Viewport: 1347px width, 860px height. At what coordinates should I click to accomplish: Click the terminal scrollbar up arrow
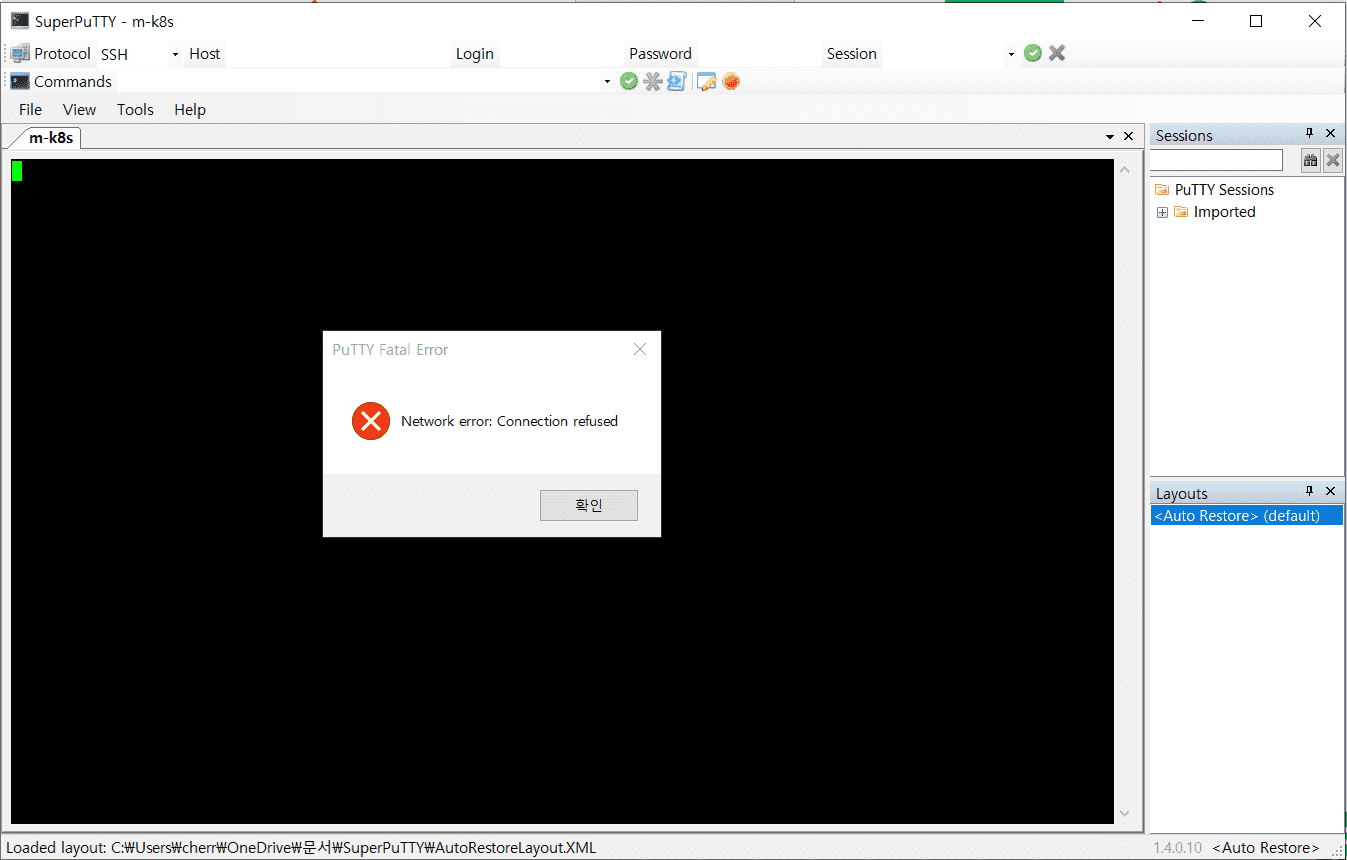1124,171
